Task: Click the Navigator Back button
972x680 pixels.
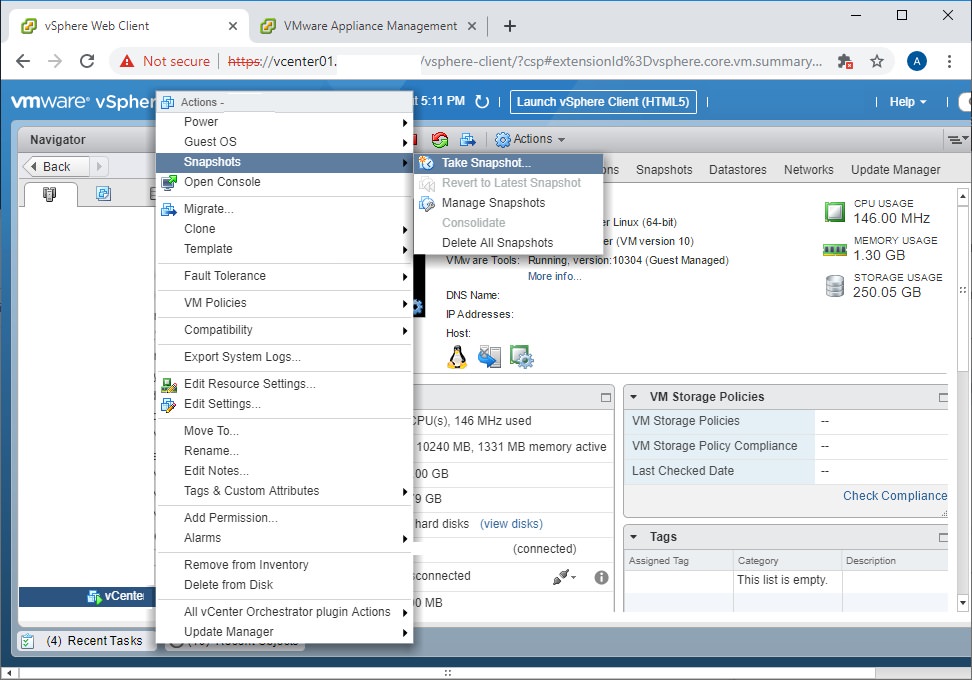Action: pyautogui.click(x=56, y=167)
